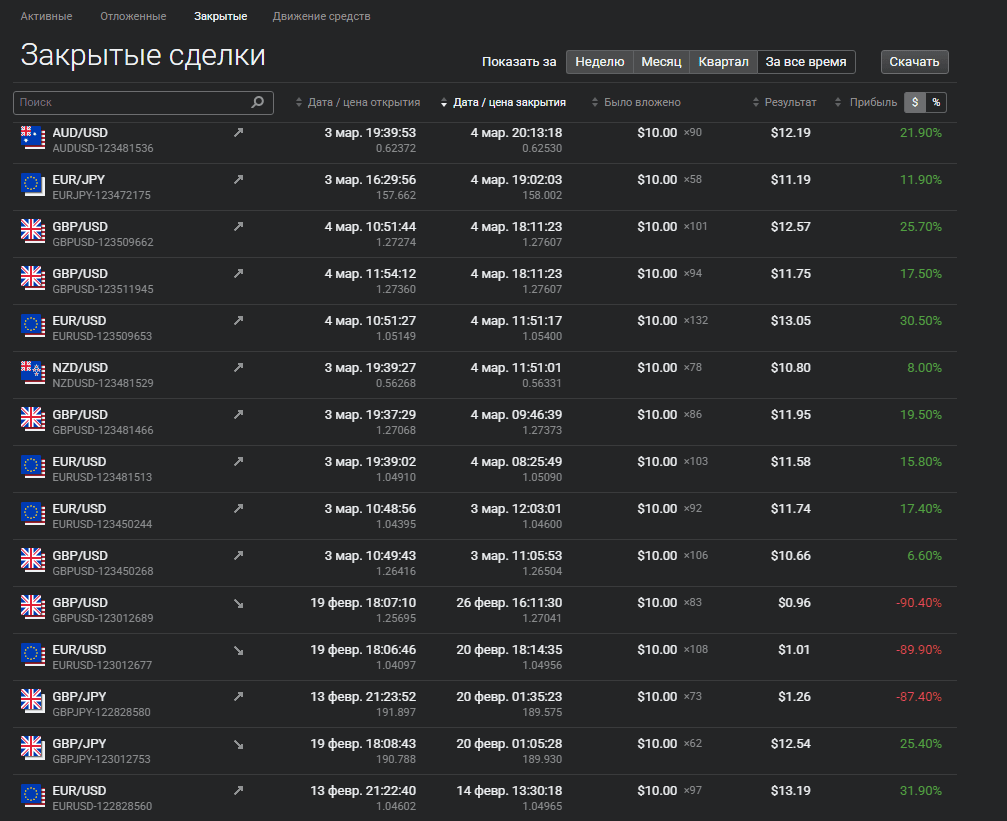Open the Активные tab

(46, 16)
